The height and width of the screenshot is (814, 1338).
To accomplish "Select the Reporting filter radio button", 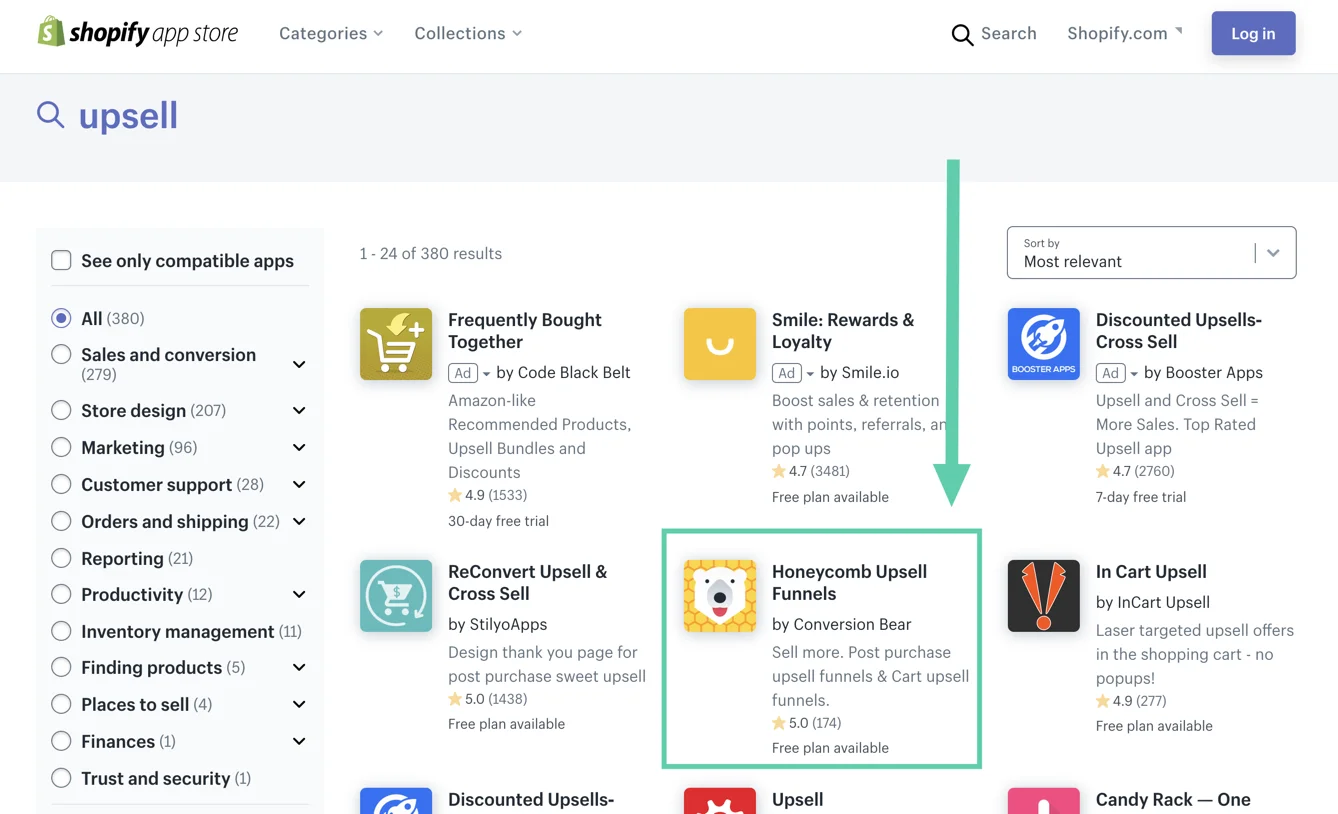I will [61, 558].
